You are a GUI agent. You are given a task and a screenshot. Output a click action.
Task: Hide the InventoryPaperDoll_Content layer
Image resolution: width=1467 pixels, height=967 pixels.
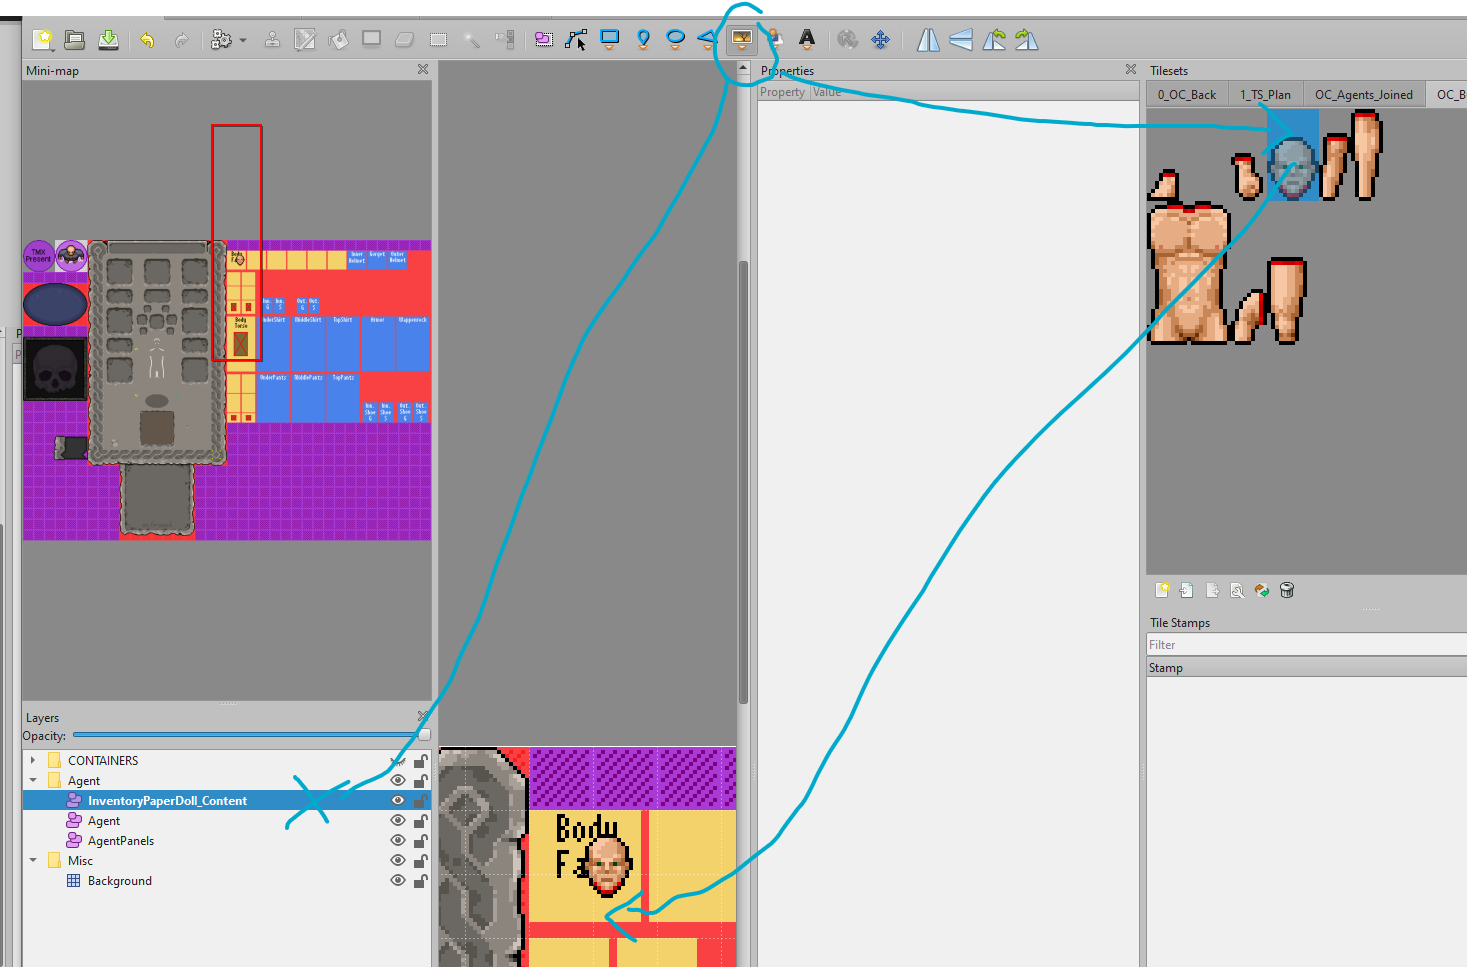398,801
